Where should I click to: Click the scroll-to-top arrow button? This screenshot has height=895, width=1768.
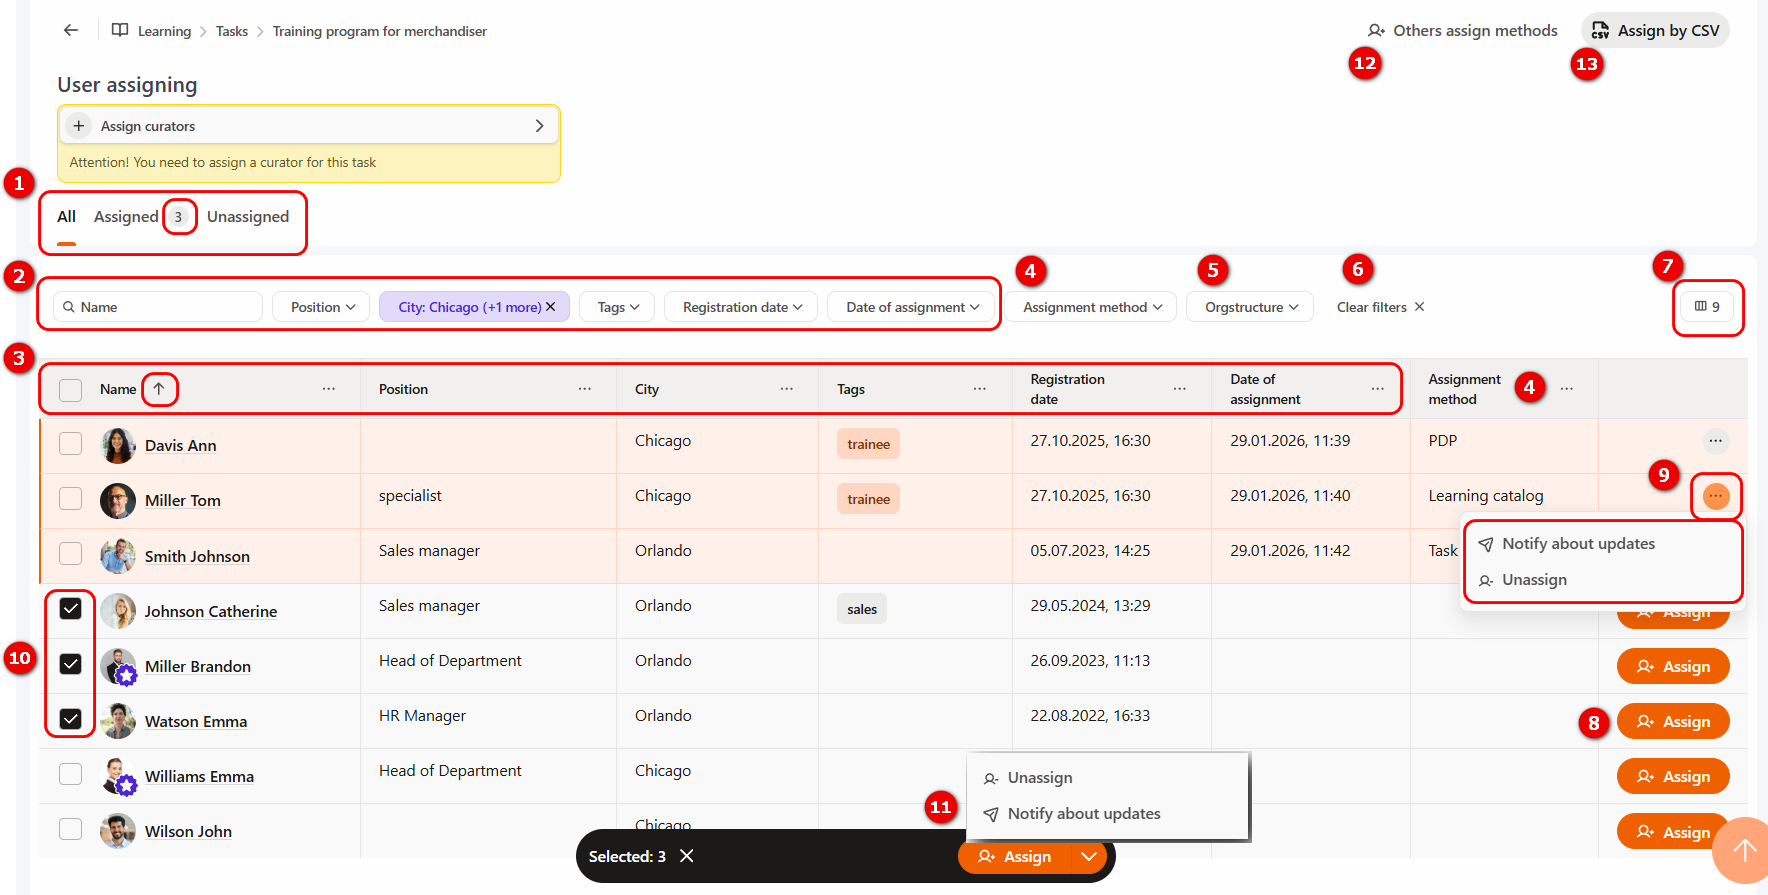click(x=1744, y=850)
